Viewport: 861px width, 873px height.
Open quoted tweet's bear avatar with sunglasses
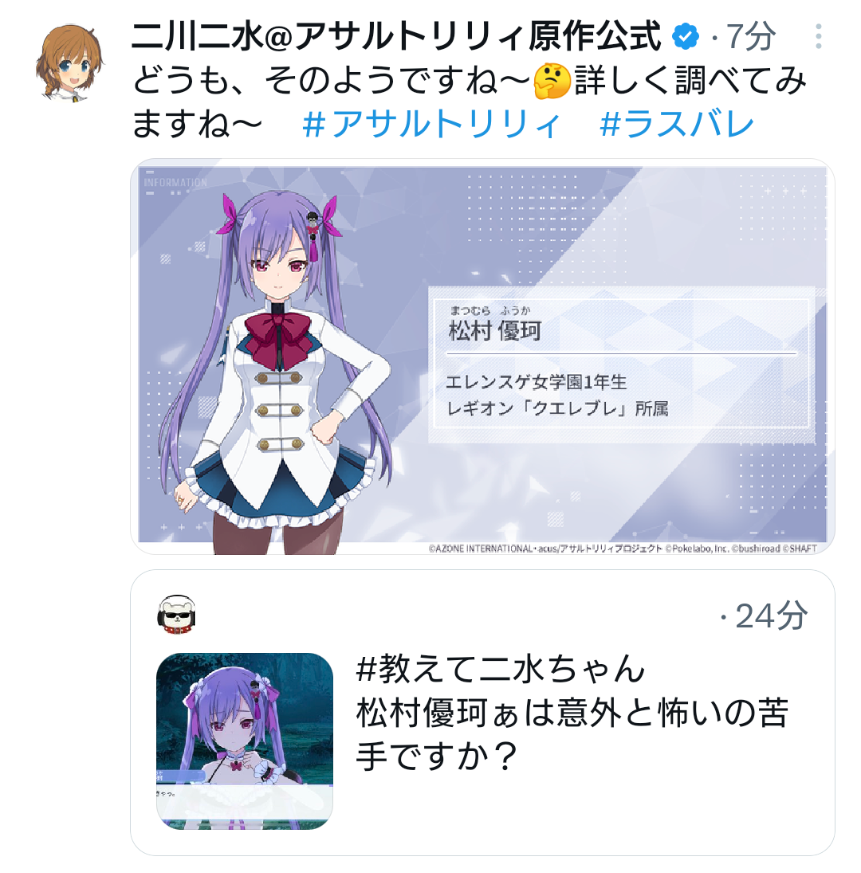pyautogui.click(x=177, y=615)
